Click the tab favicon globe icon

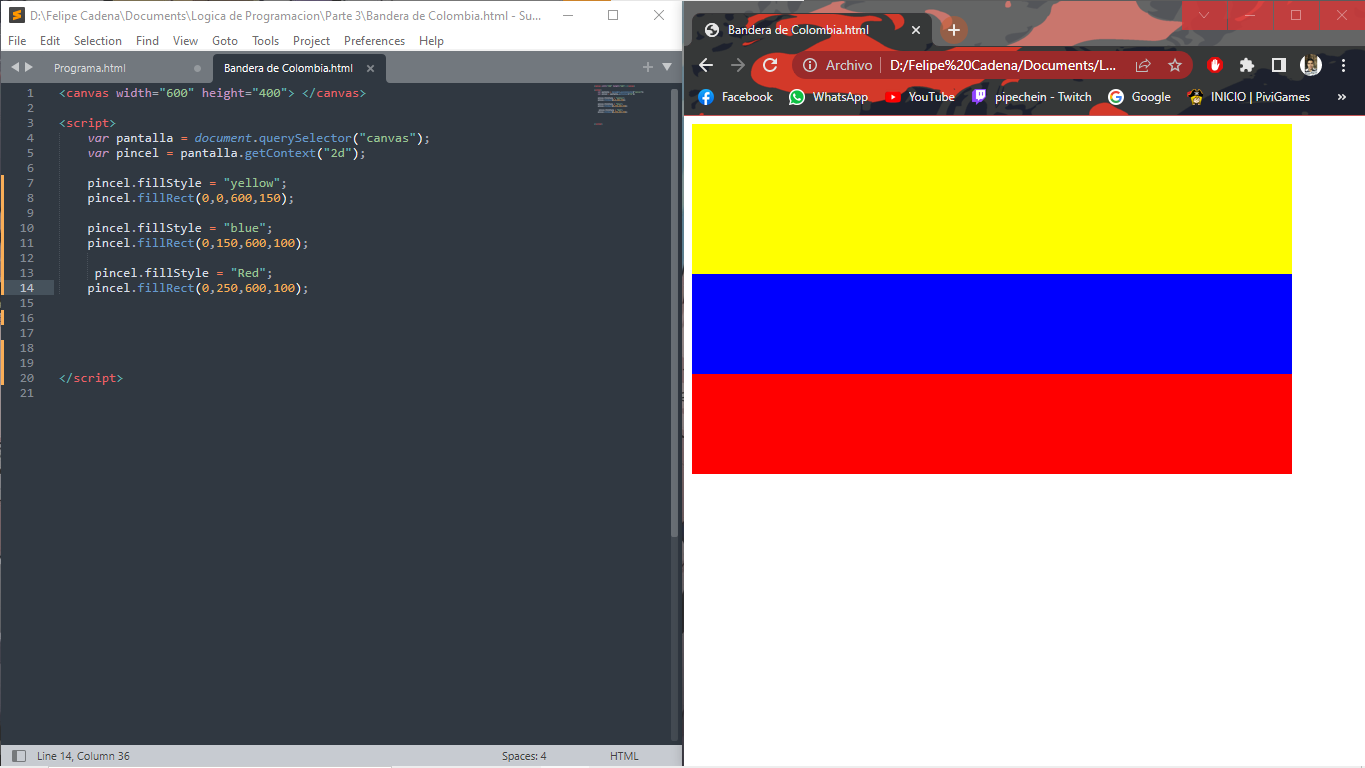712,30
